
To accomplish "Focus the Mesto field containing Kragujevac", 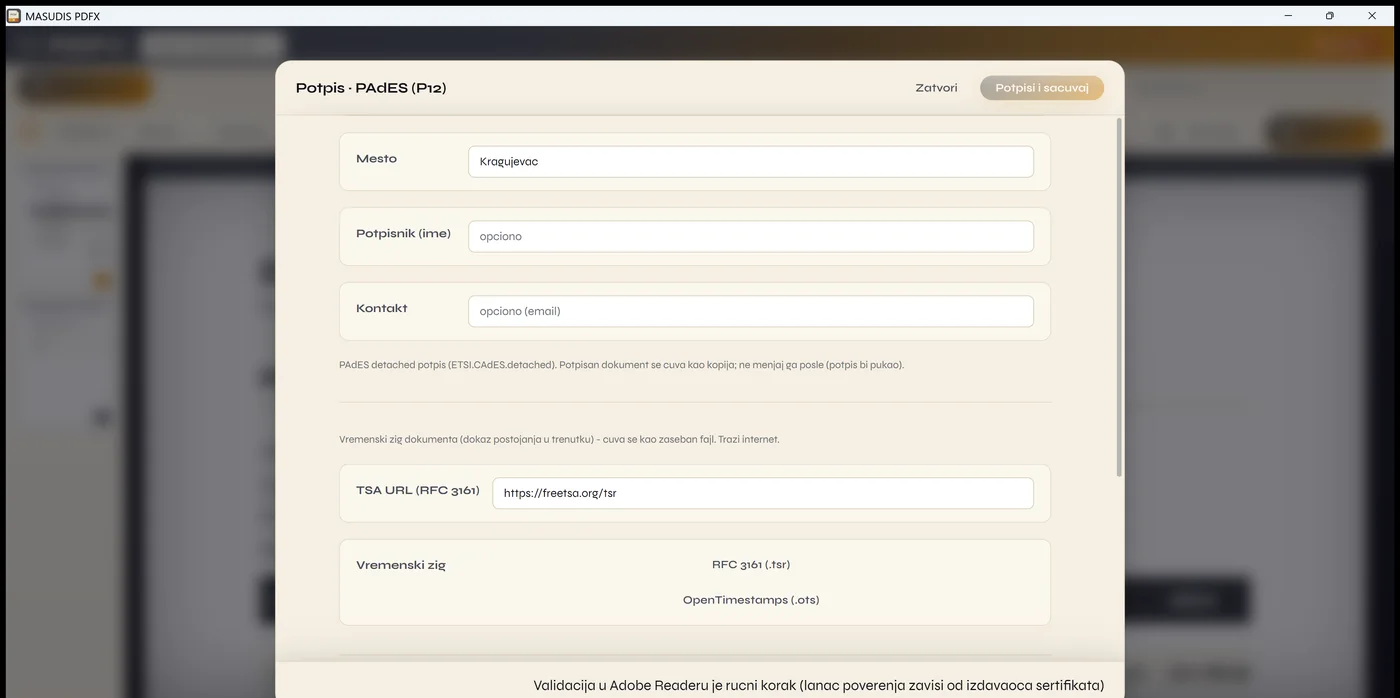I will 750,161.
